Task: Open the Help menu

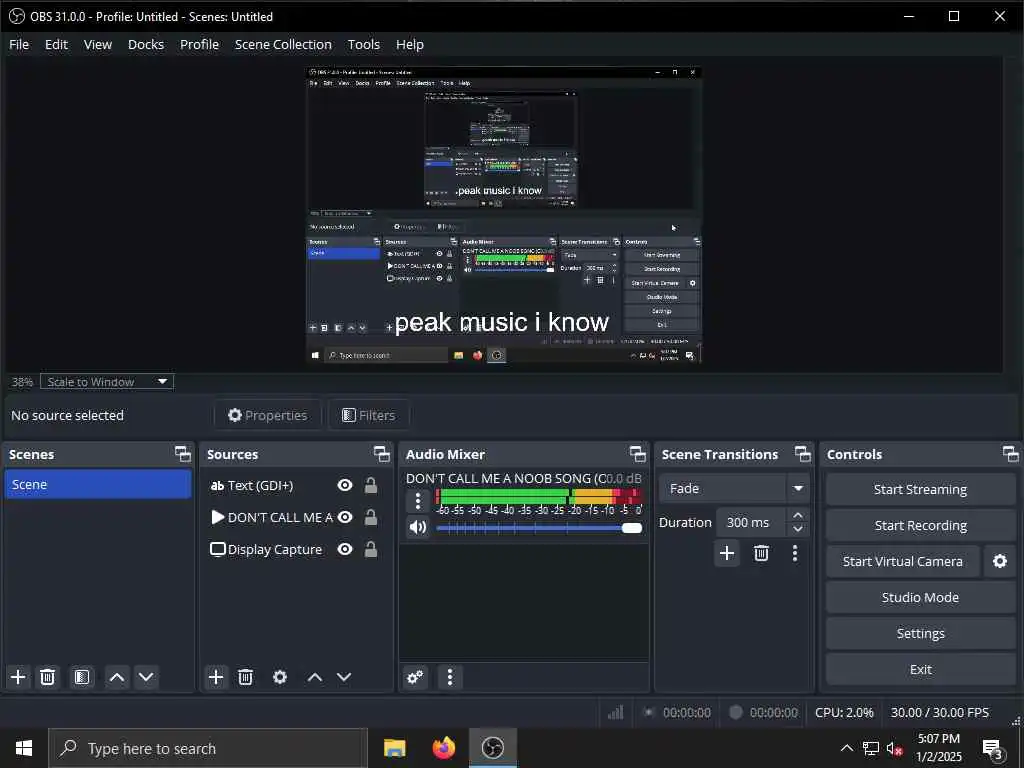Action: [x=409, y=44]
